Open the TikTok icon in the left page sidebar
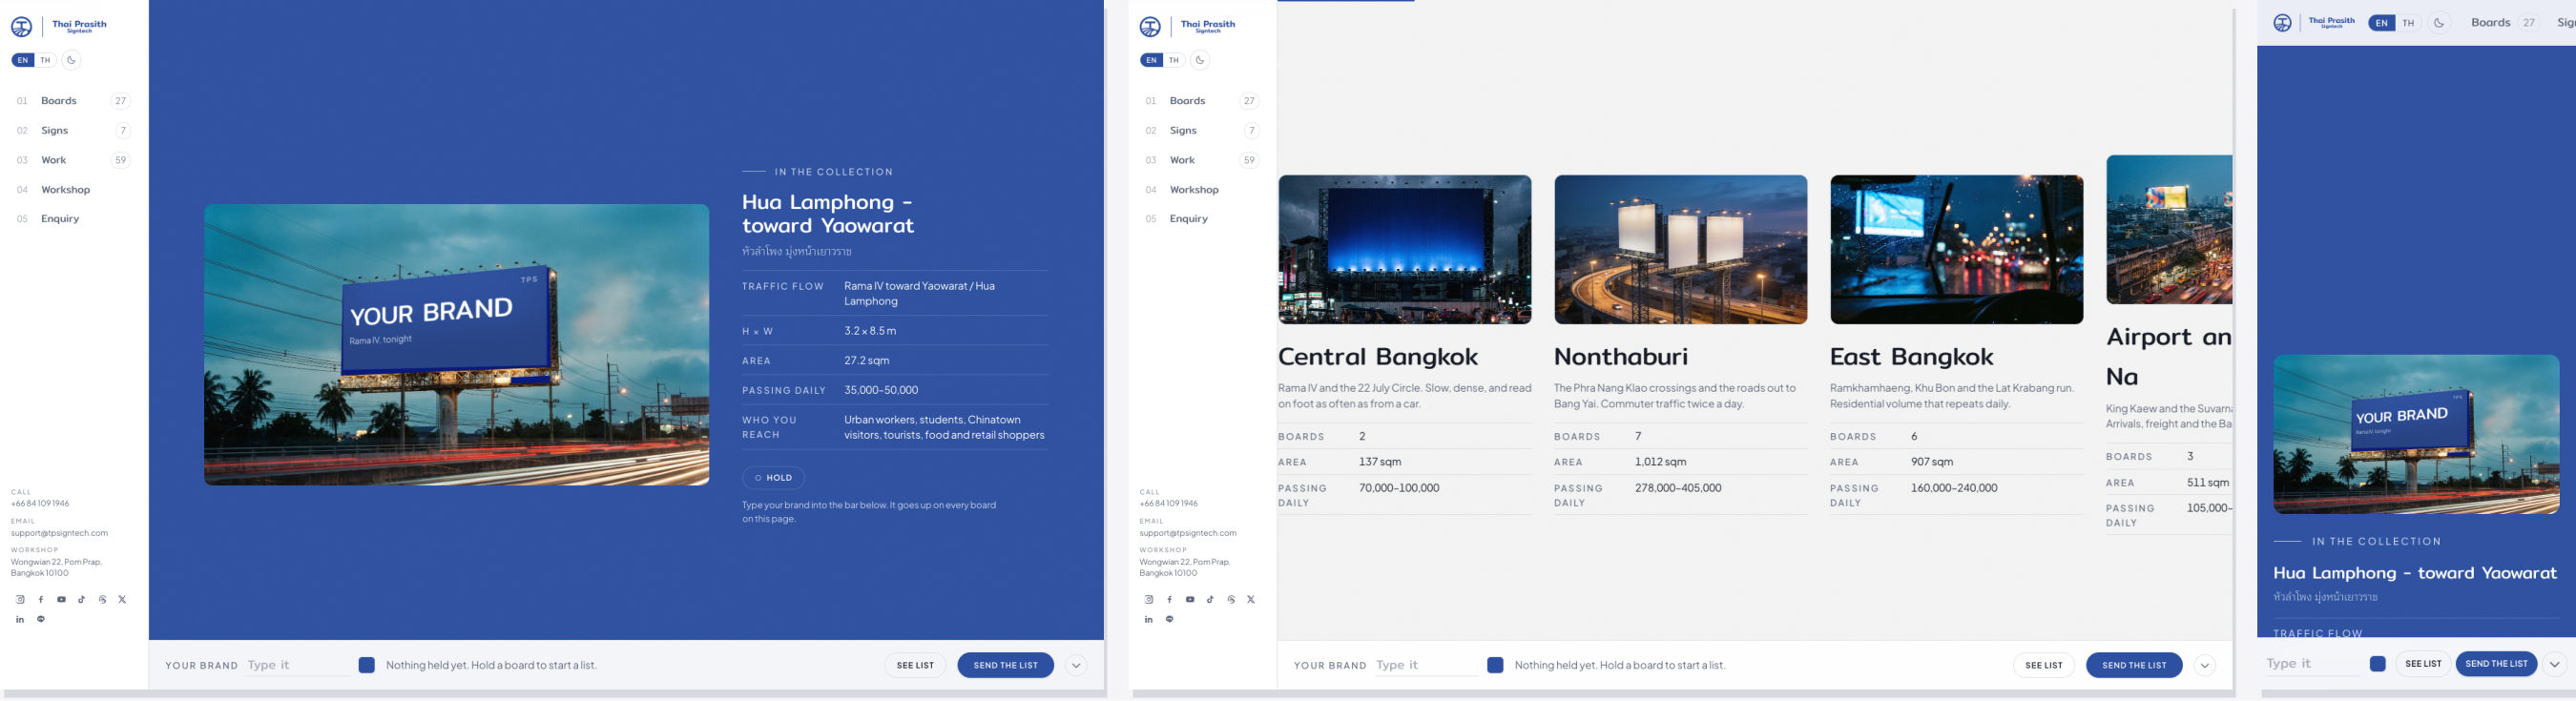The width and height of the screenshot is (2576, 701). pyautogui.click(x=82, y=599)
